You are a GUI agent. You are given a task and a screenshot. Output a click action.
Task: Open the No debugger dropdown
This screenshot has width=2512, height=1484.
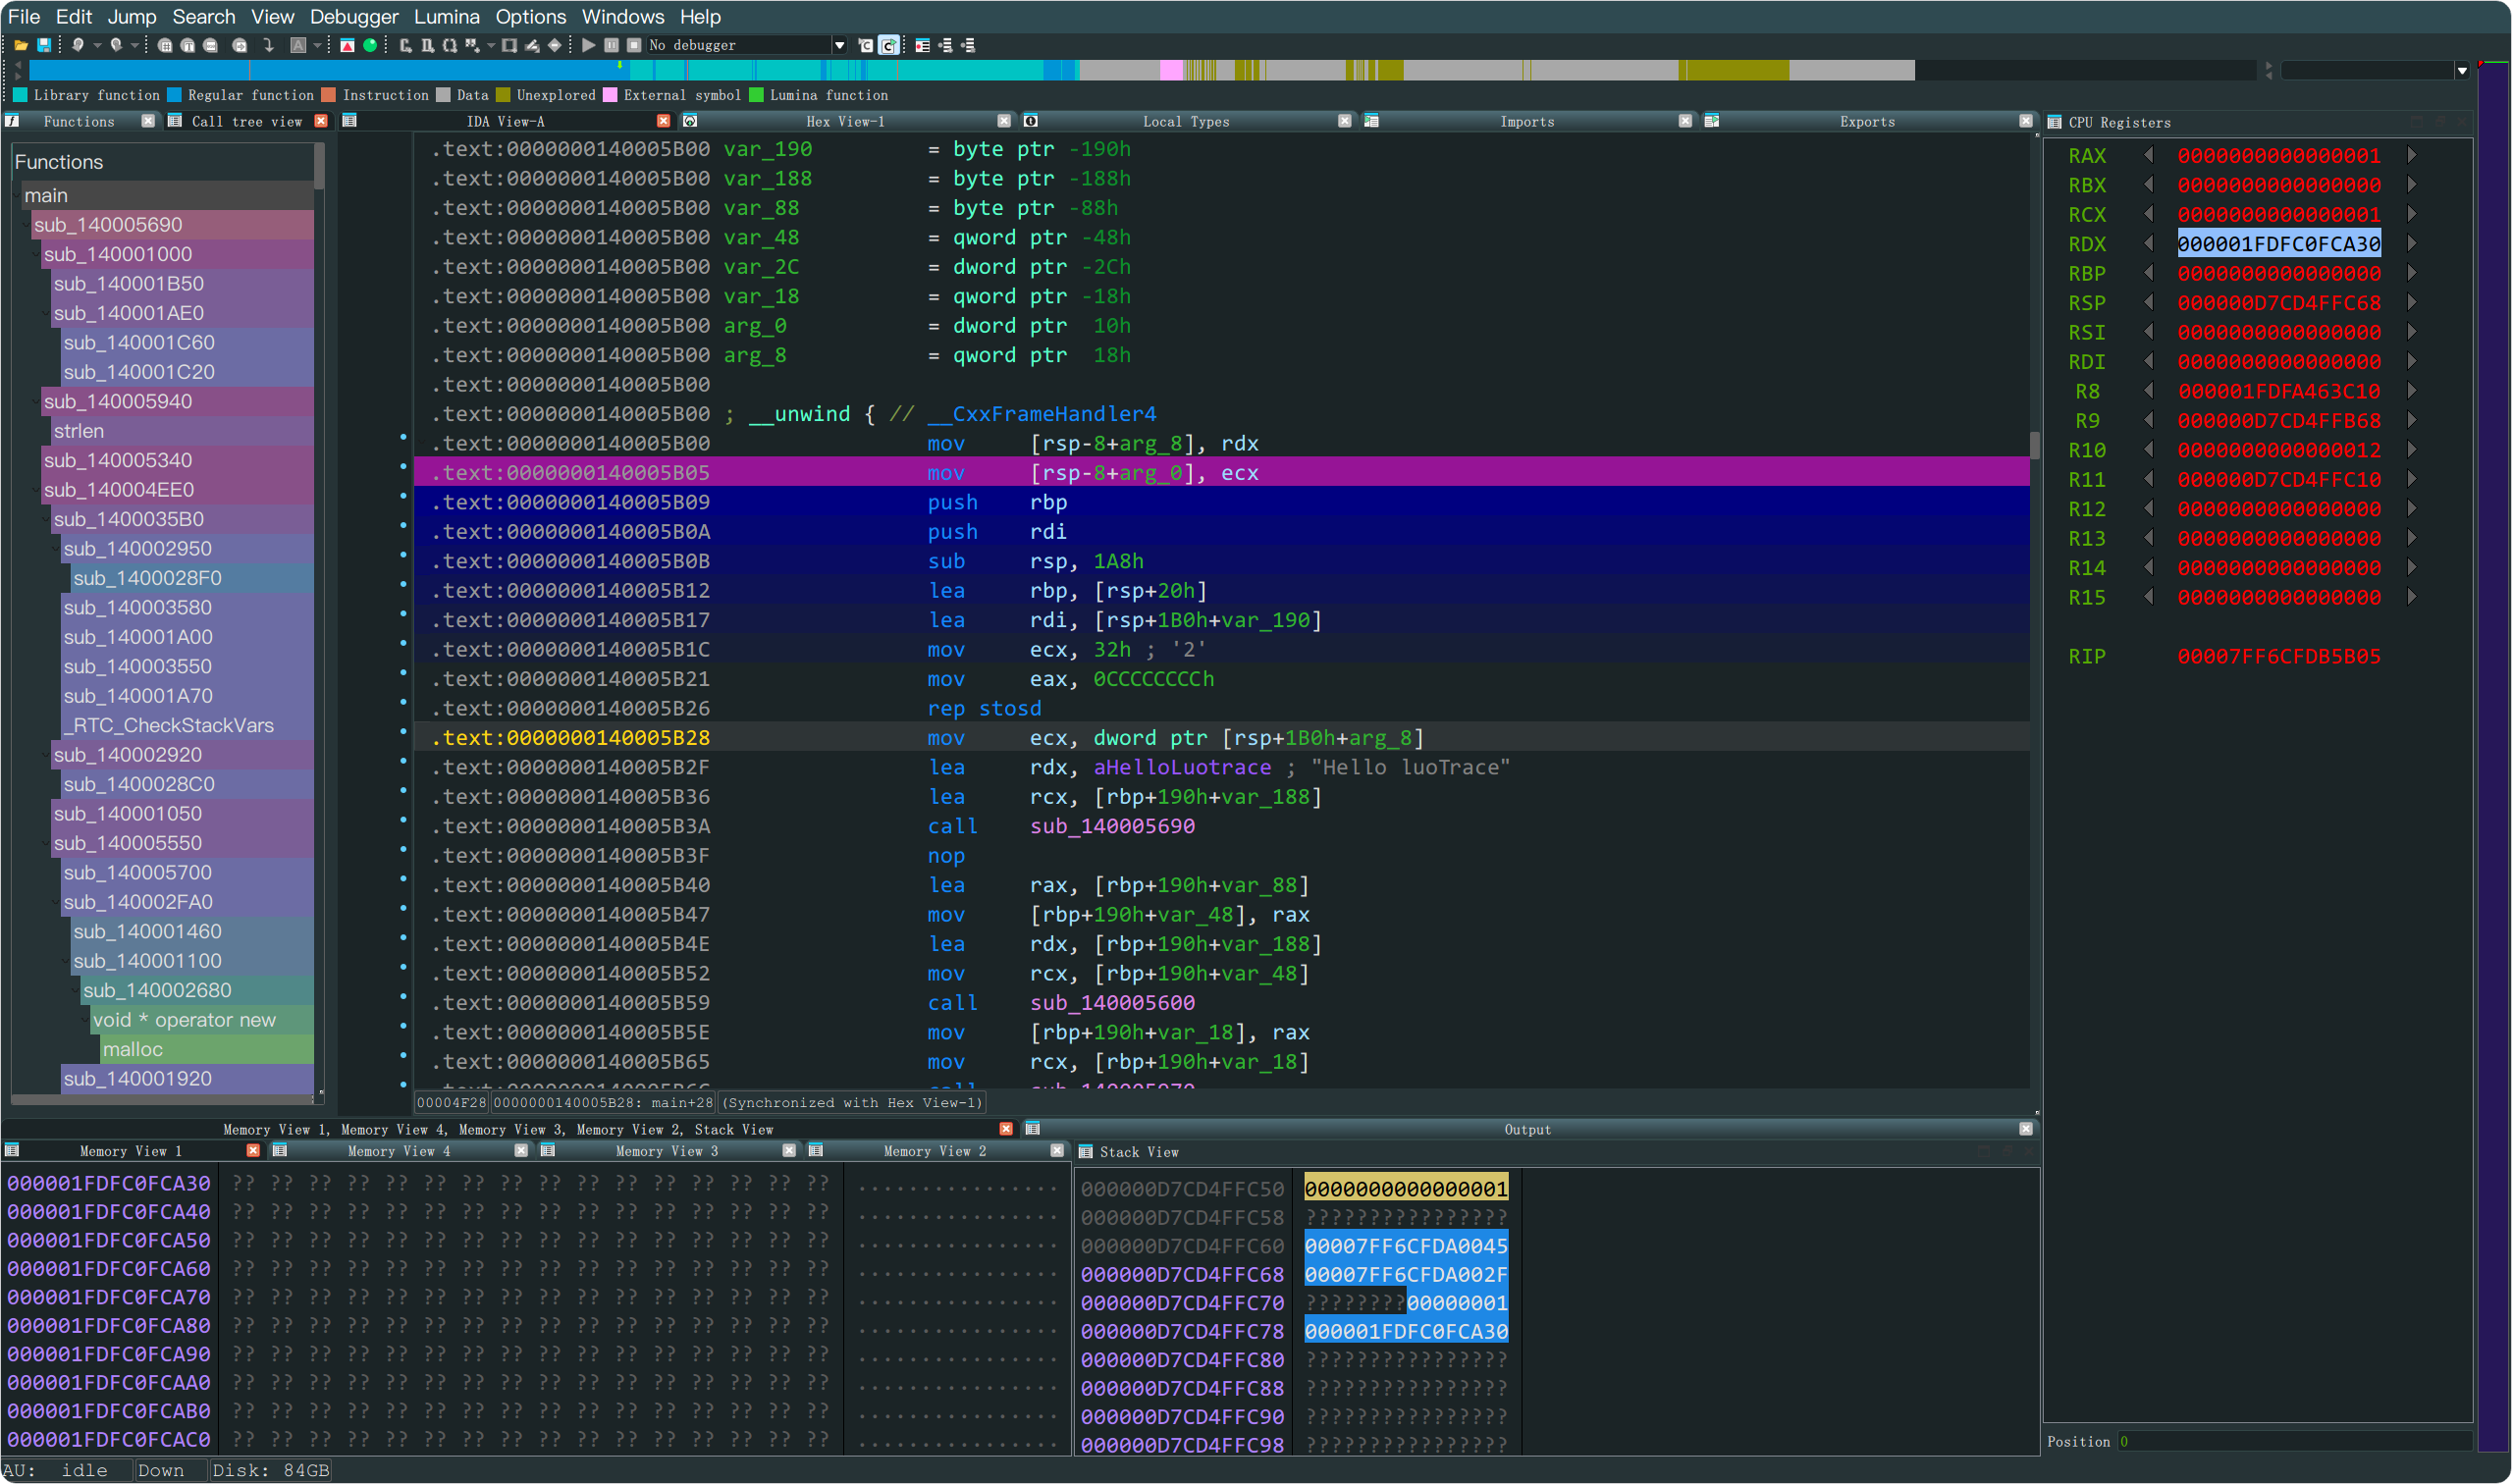(x=839, y=45)
